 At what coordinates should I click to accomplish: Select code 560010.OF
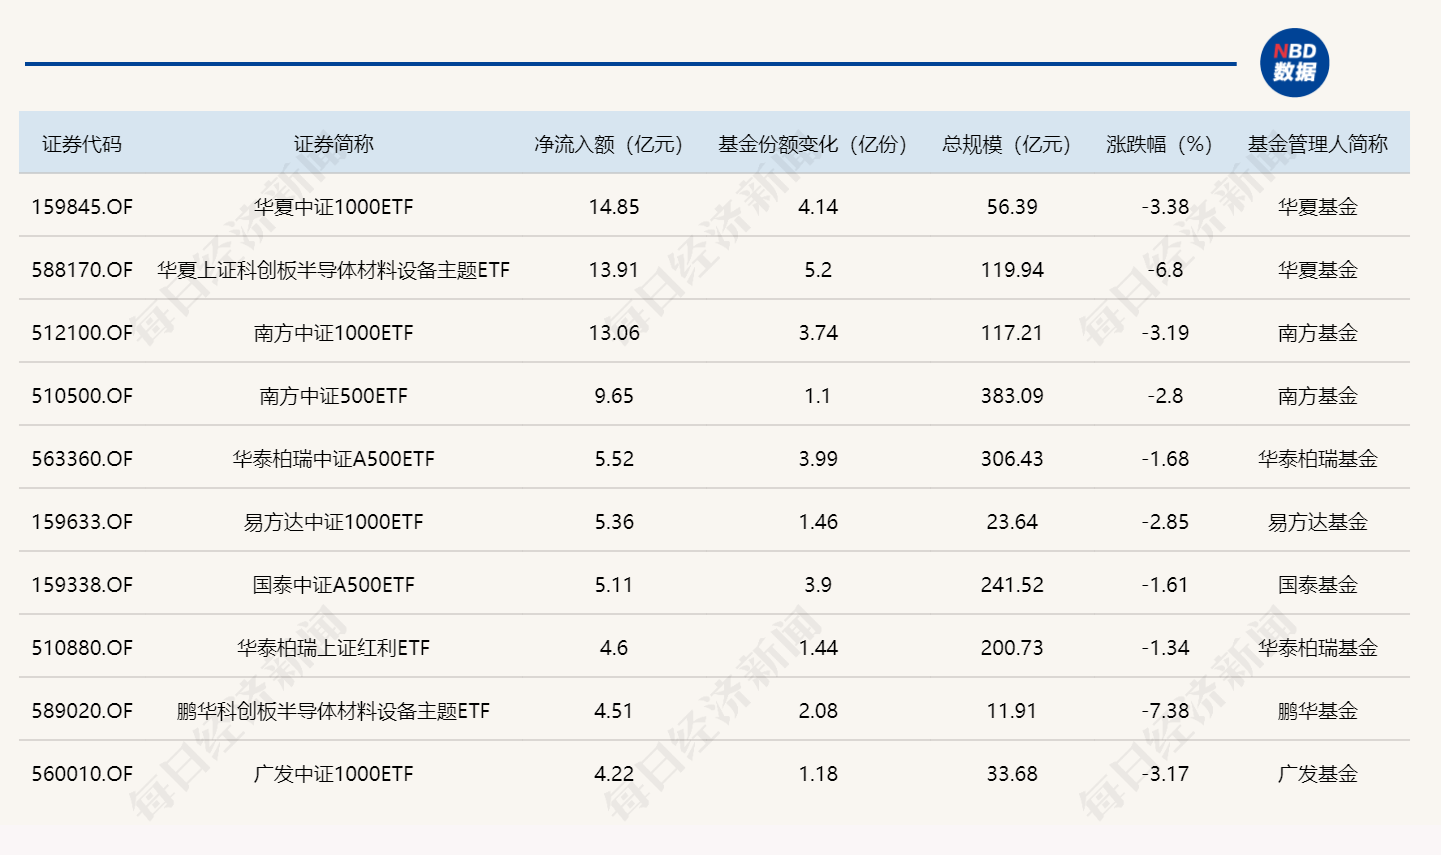(x=82, y=774)
